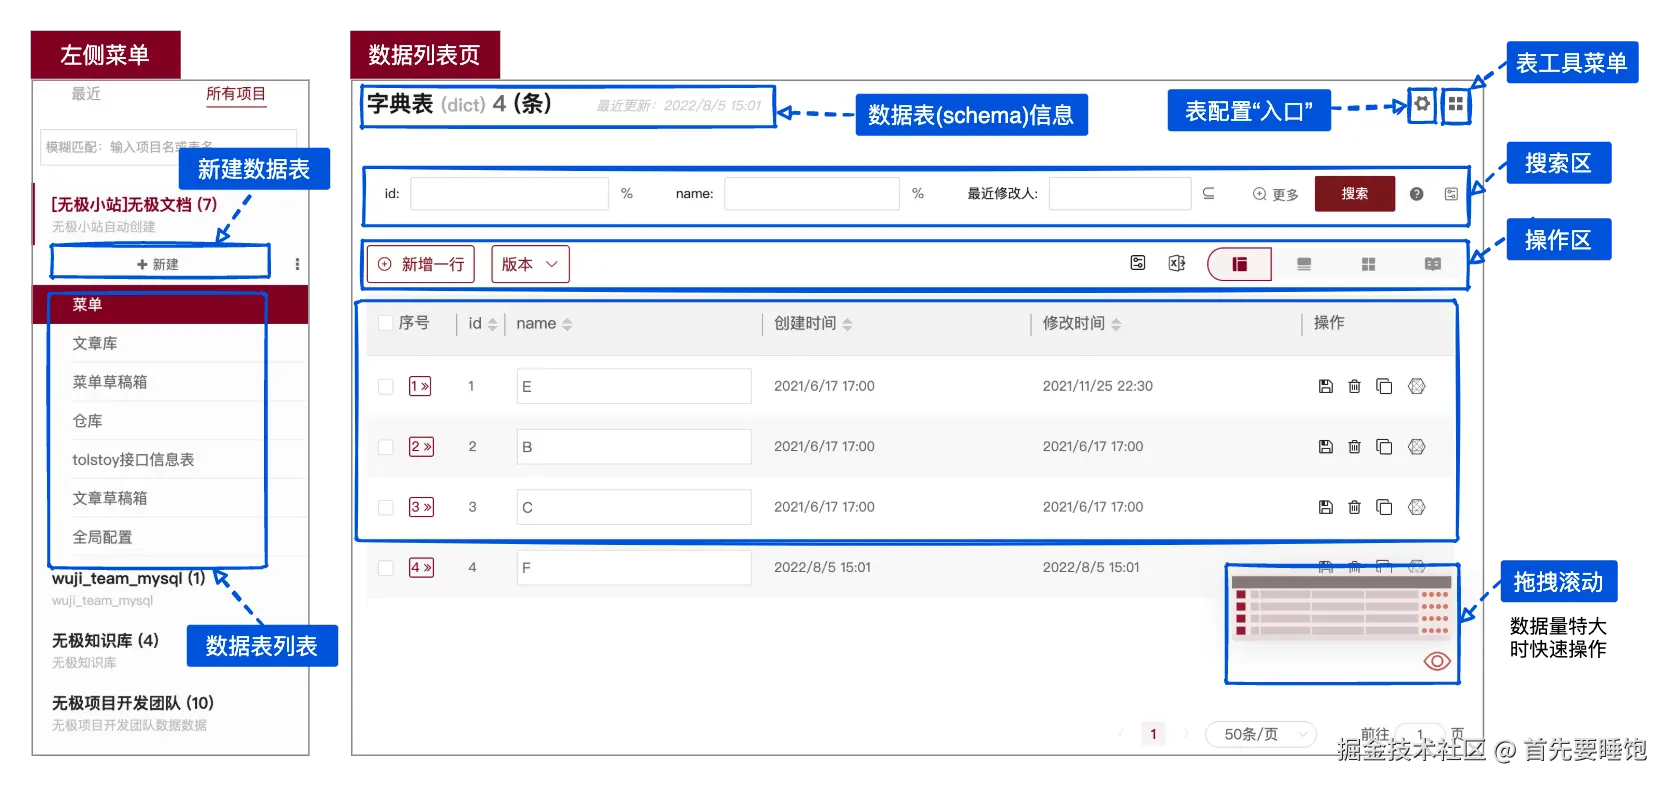The image size is (1670, 786).
Task: Tick the checkbox for row 2
Action: coord(385,447)
